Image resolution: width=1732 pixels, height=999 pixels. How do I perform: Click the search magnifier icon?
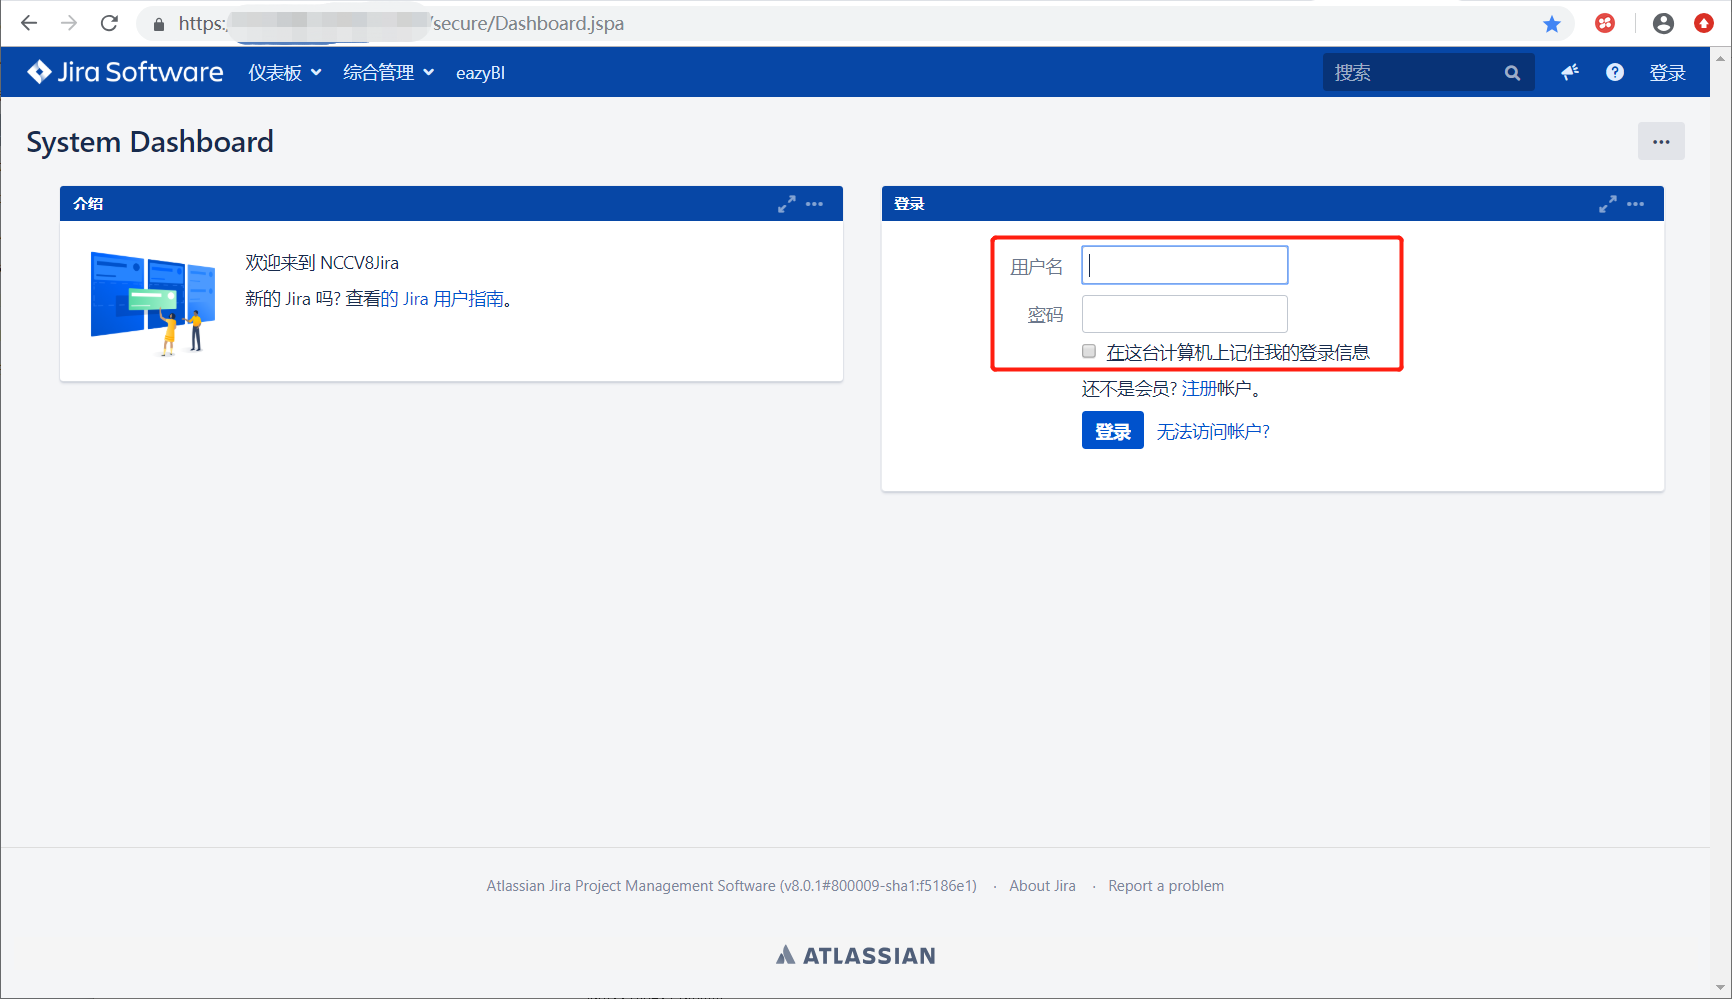click(1512, 73)
